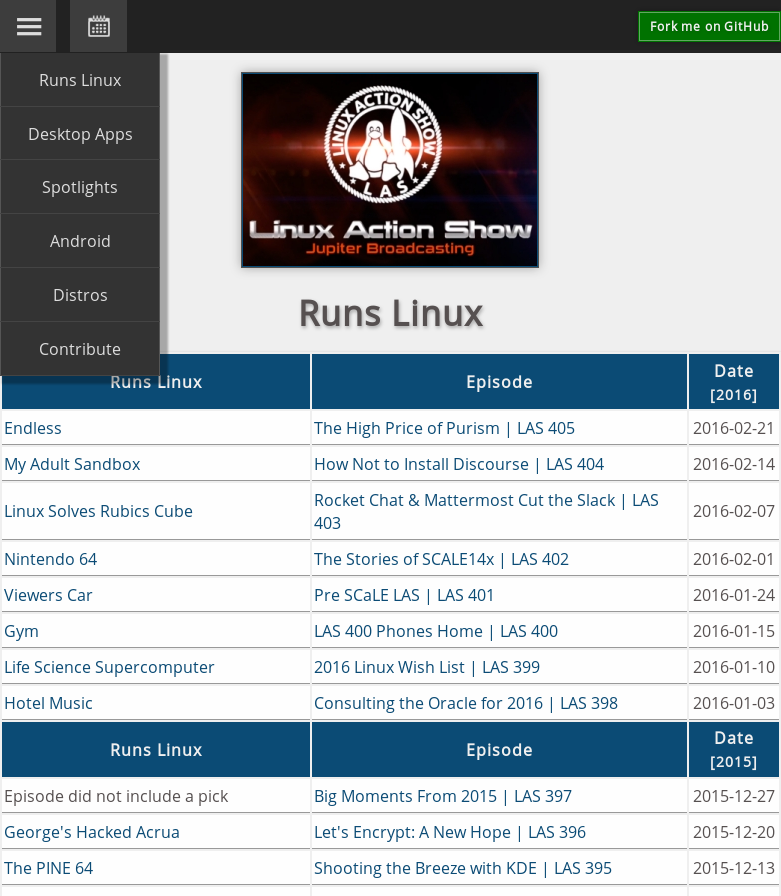Screen dimensions: 781x896
Task: Click the date 2015-12-13
Action: point(734,868)
